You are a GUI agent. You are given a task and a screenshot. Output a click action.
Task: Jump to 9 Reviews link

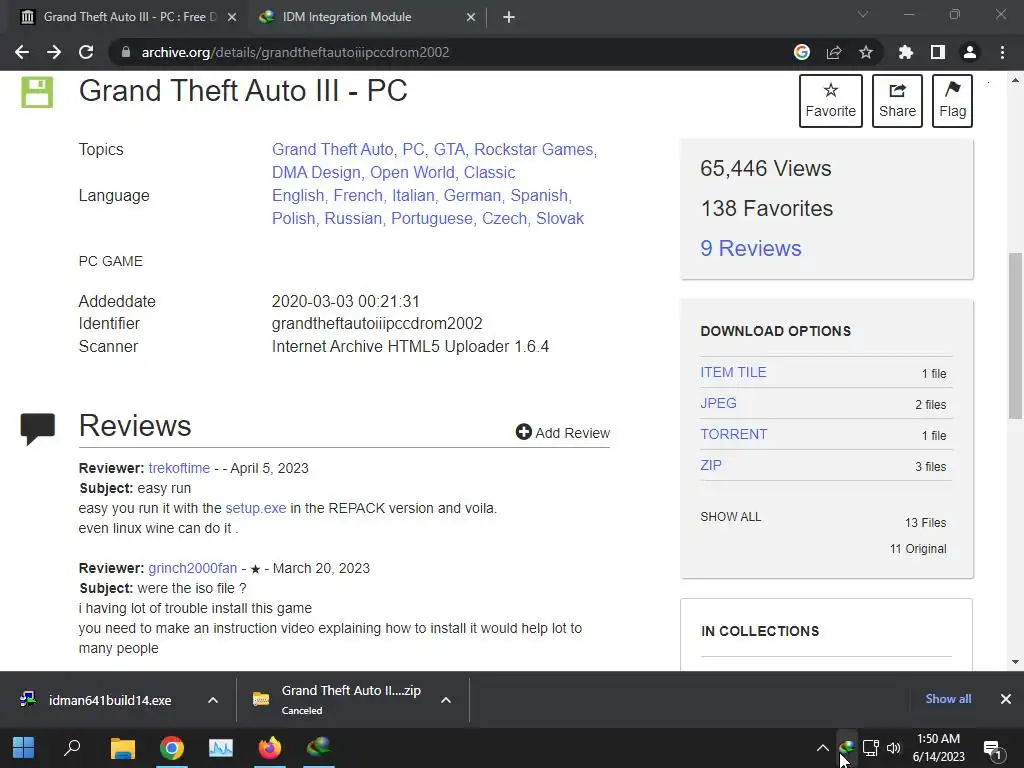[x=750, y=248]
